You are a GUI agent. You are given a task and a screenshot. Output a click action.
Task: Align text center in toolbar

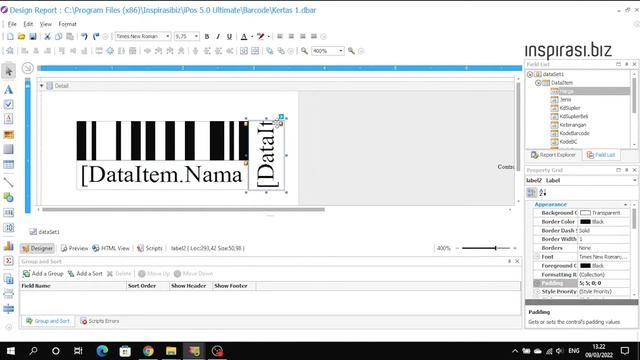pyautogui.click(x=291, y=37)
